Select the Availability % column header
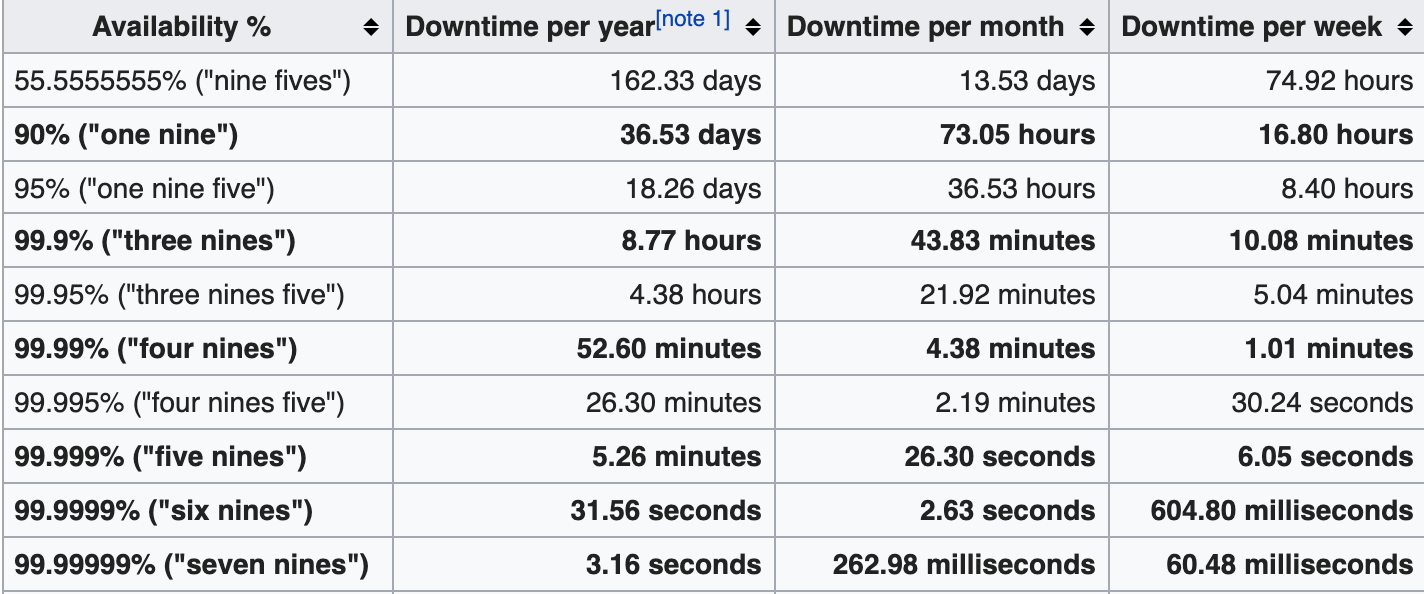The image size is (1424, 594). [x=198, y=27]
